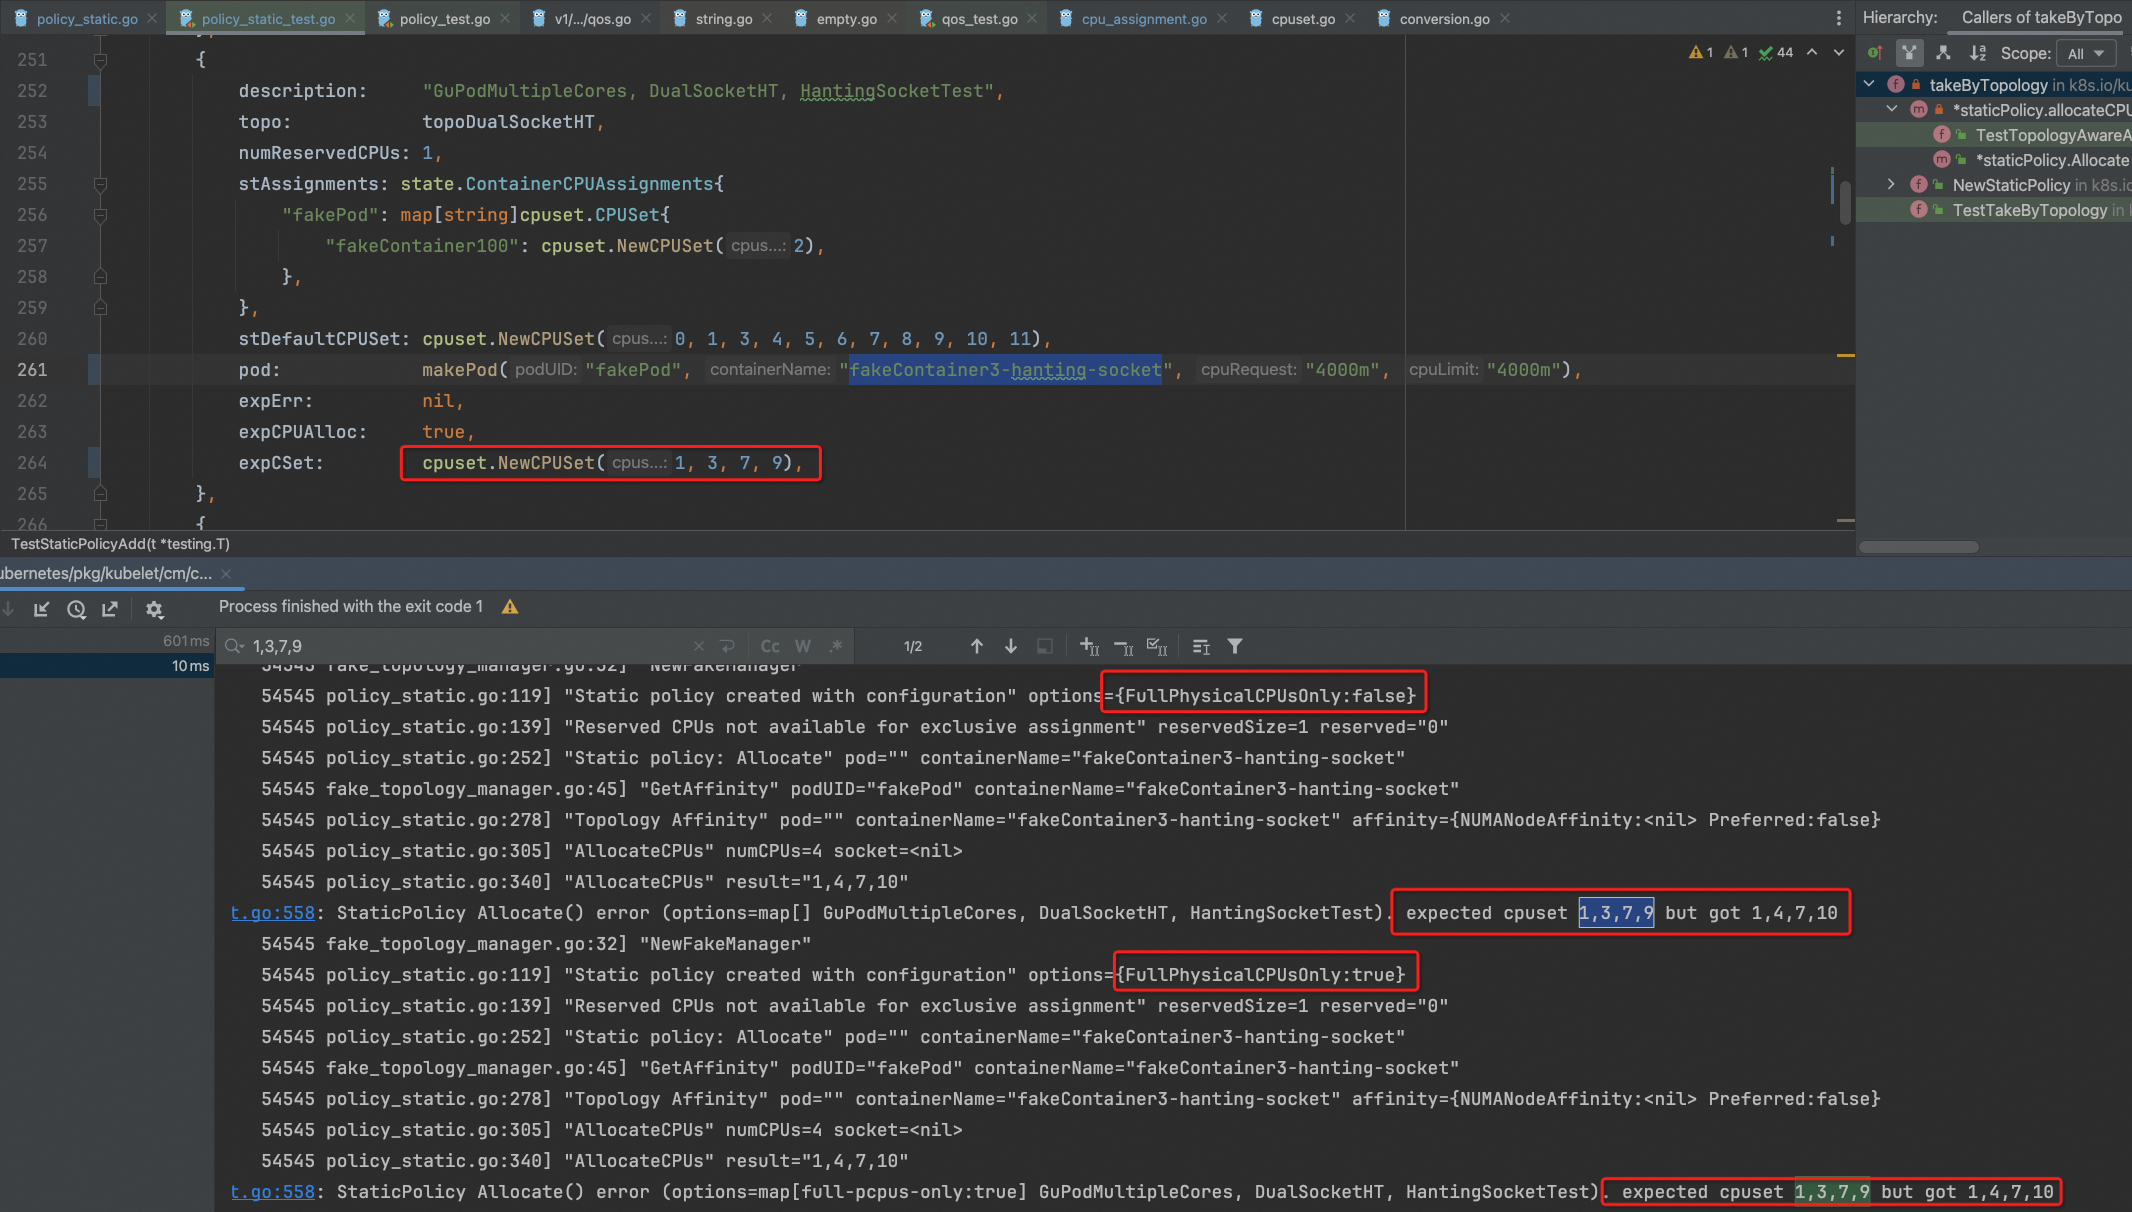This screenshot has width=2132, height=1212.
Task: Show callee hierarchy icon
Action: tap(1943, 53)
